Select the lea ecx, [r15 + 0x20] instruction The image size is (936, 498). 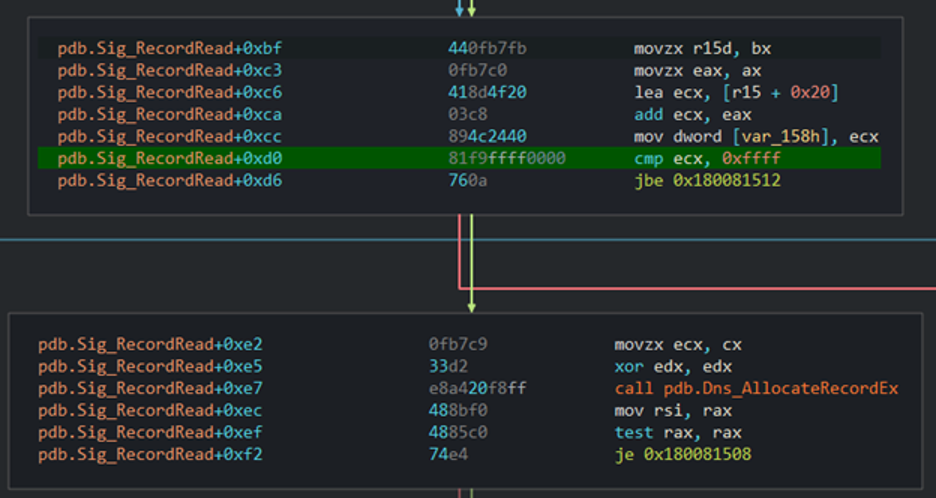click(735, 93)
